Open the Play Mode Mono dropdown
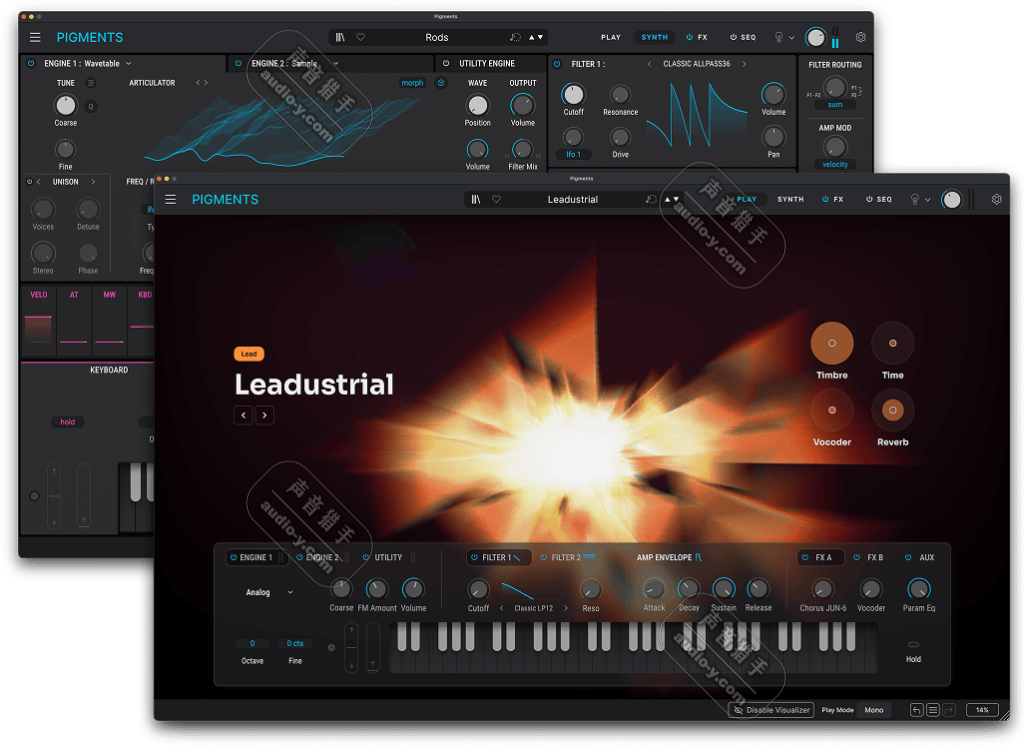This screenshot has width=1024, height=747. tap(874, 710)
